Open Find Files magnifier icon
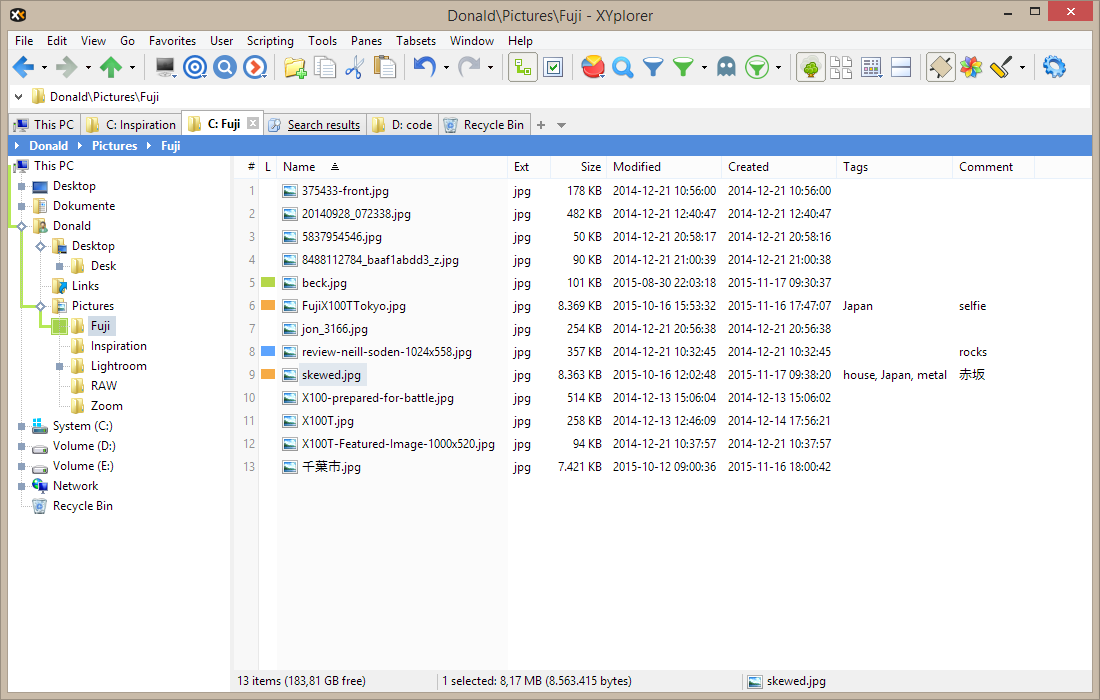 pyautogui.click(x=623, y=67)
